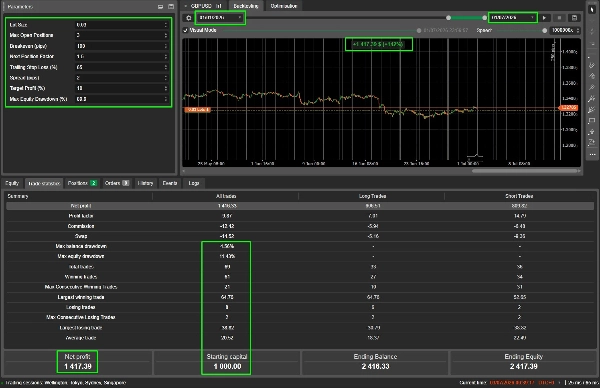The height and width of the screenshot is (388, 600).
Task: Open the Positions tab
Action: pyautogui.click(x=82, y=183)
